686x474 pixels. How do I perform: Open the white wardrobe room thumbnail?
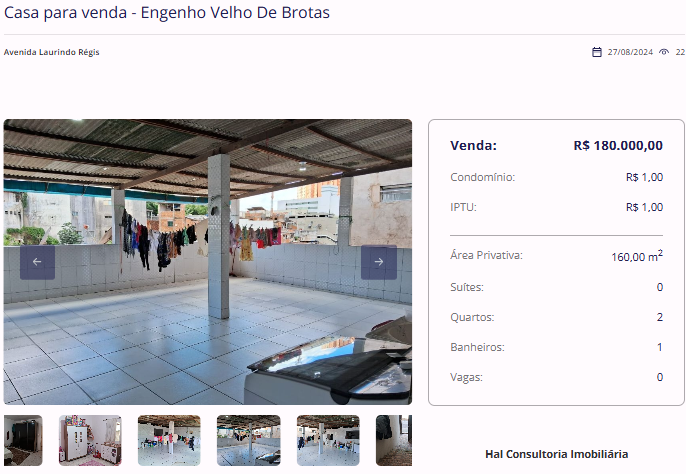click(x=90, y=440)
